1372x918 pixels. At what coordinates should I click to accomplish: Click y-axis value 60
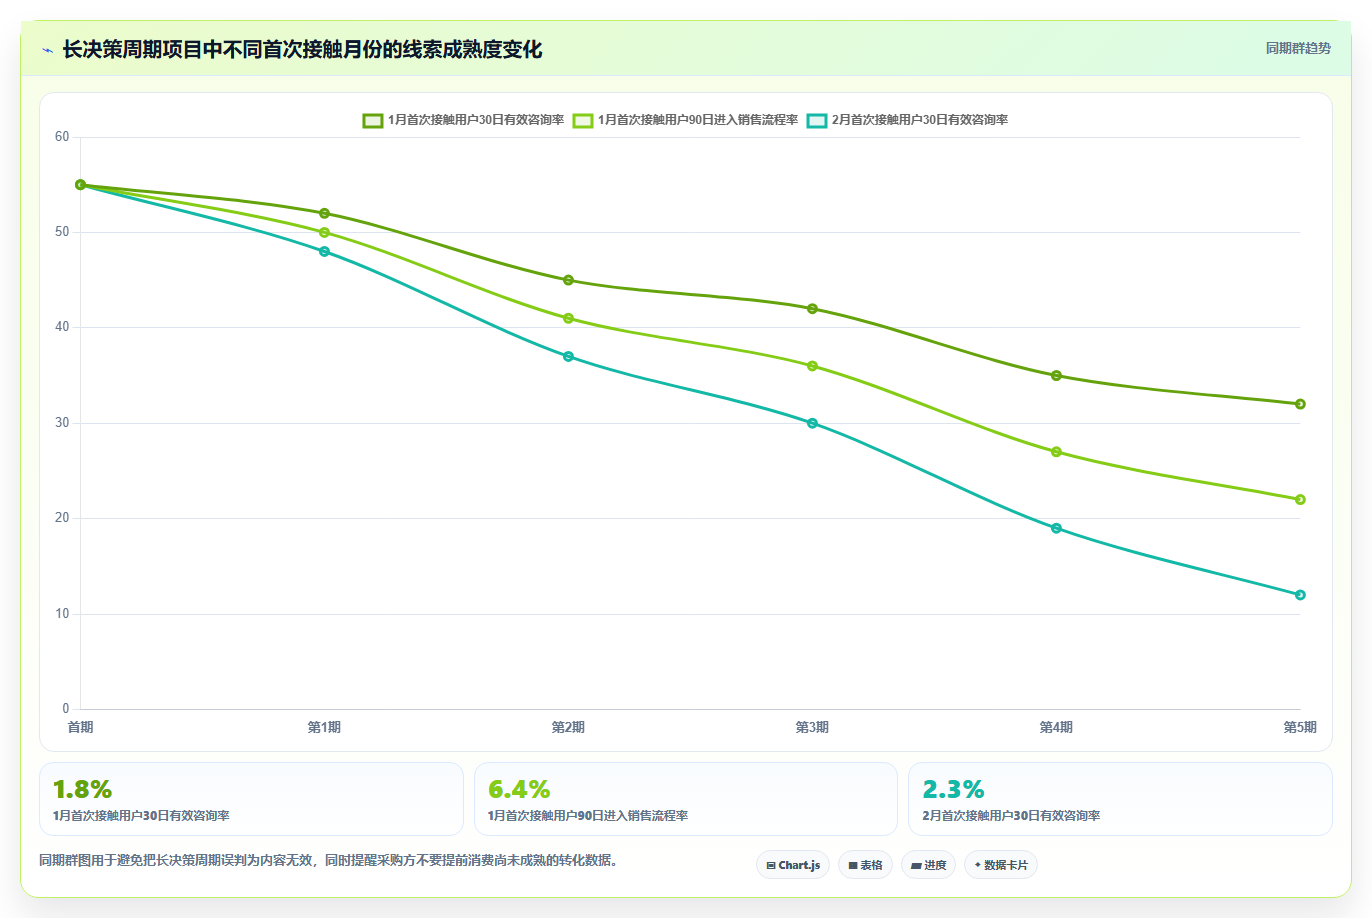(x=62, y=137)
